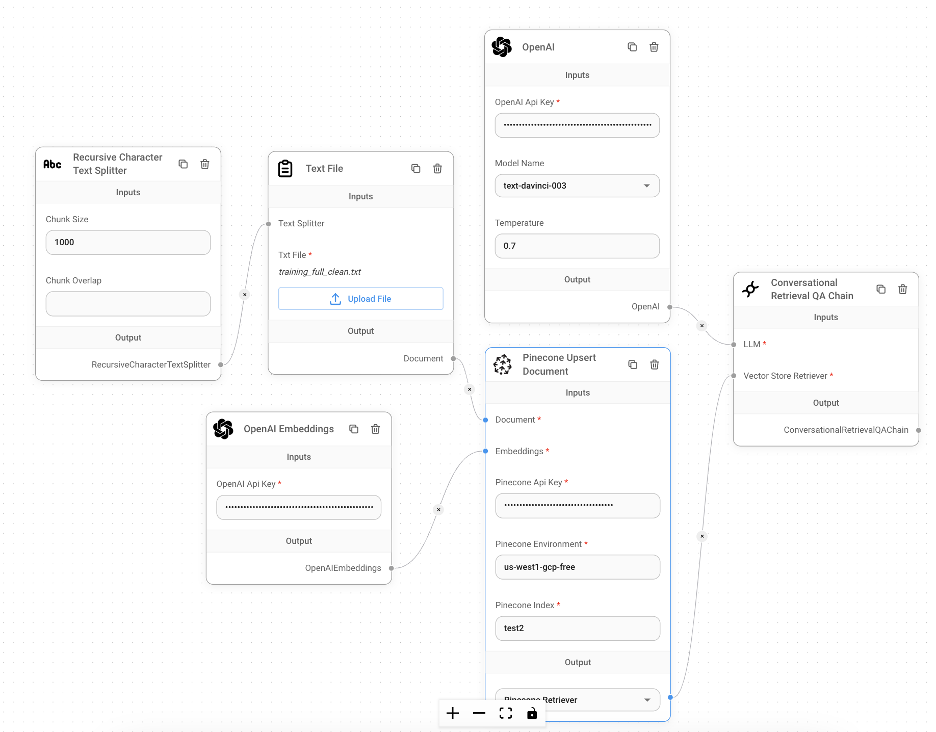Click the Text Splitter input handle
Image resolution: width=936 pixels, height=732 pixels.
[269, 224]
